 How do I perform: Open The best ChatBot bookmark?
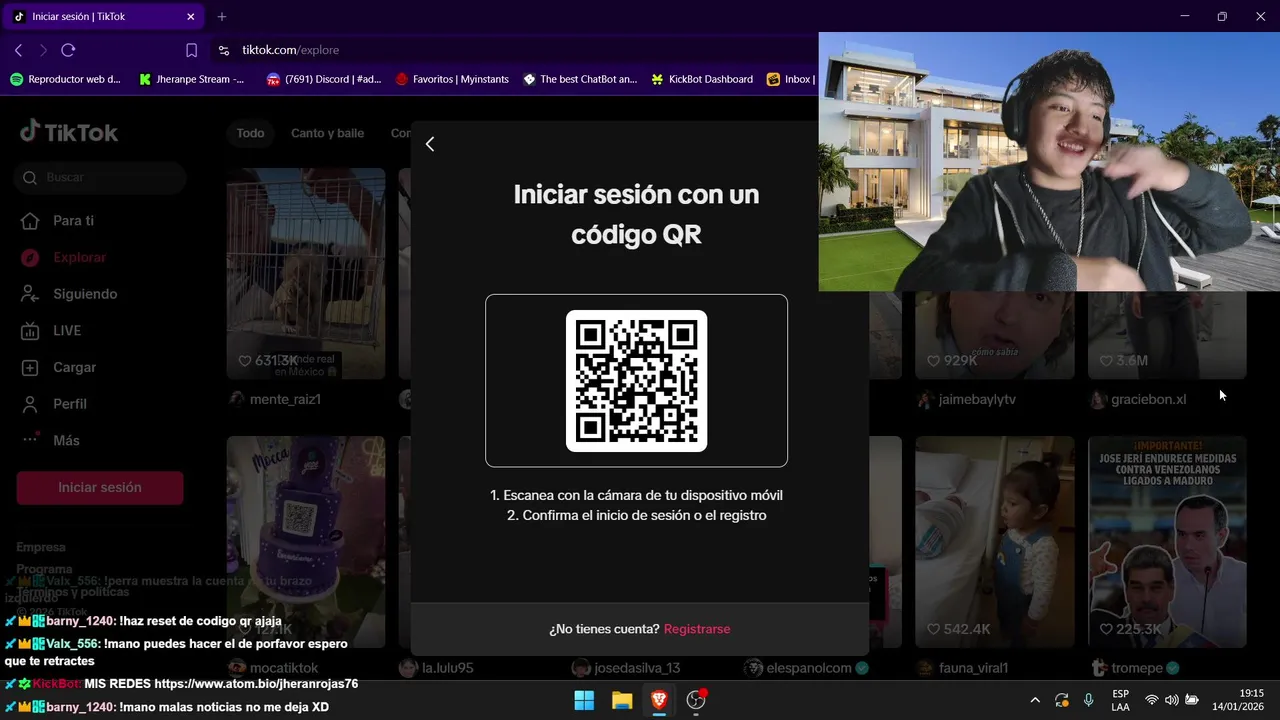pyautogui.click(x=580, y=79)
